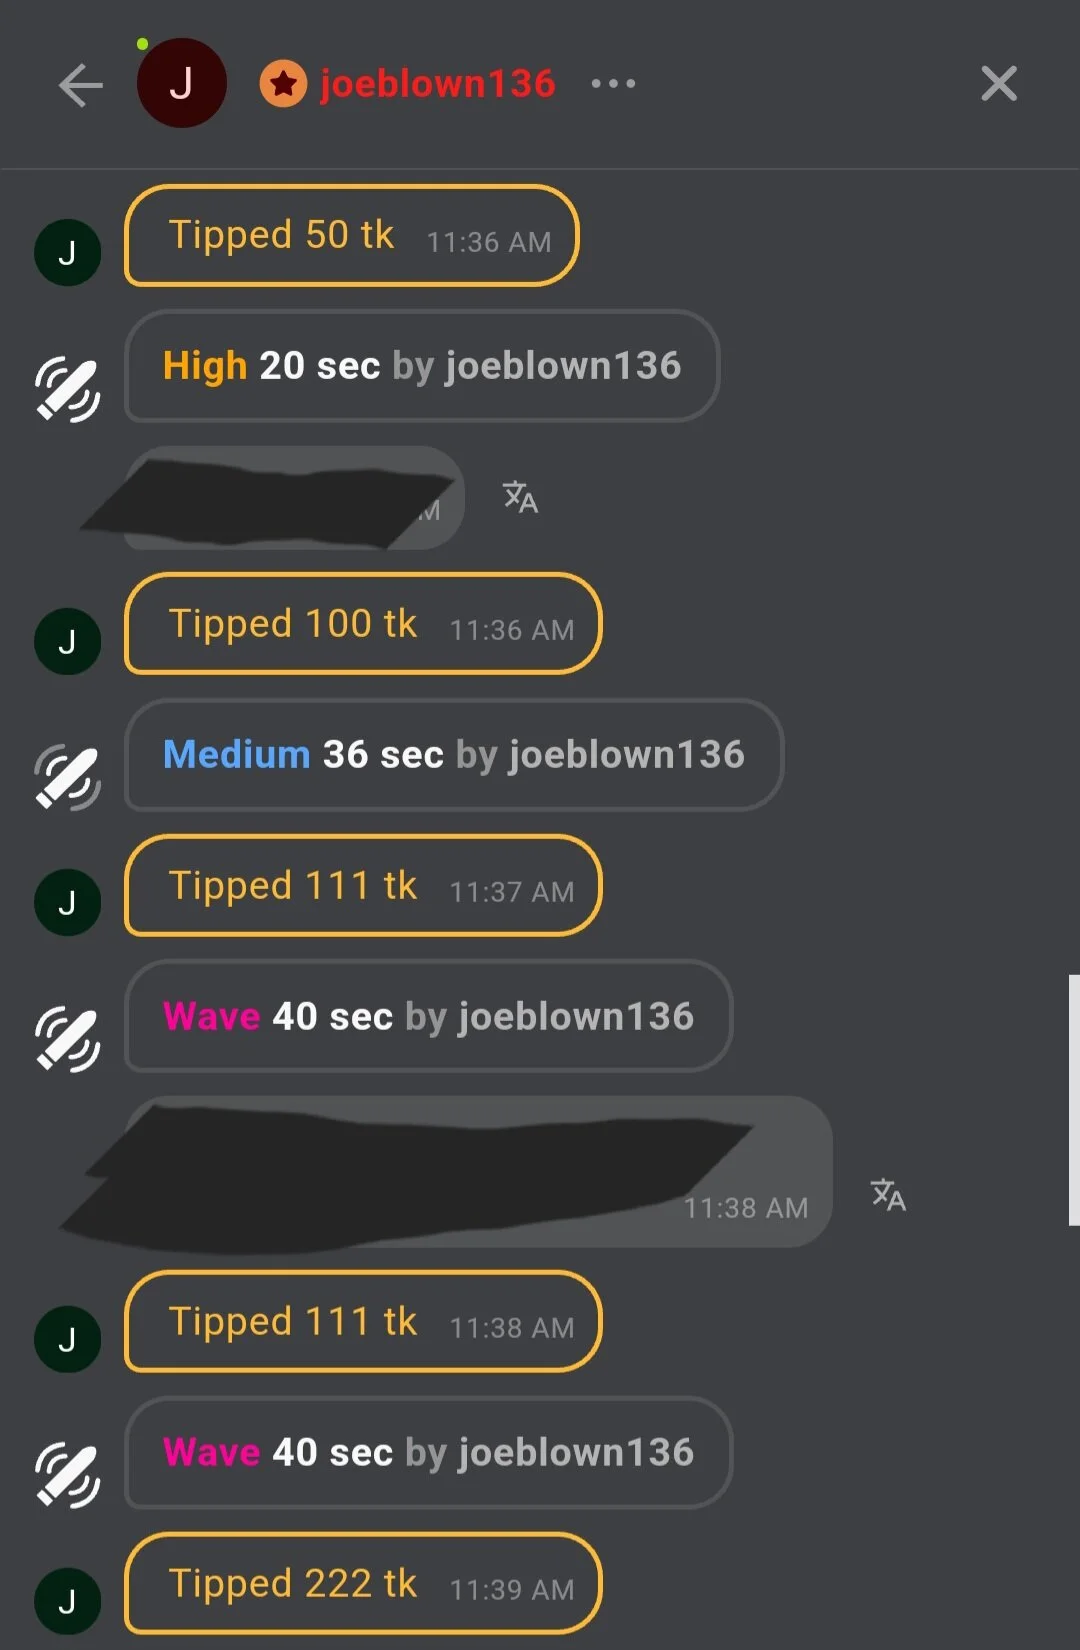
Task: Click the Medium 36 sec activity bubble
Action: coord(453,755)
